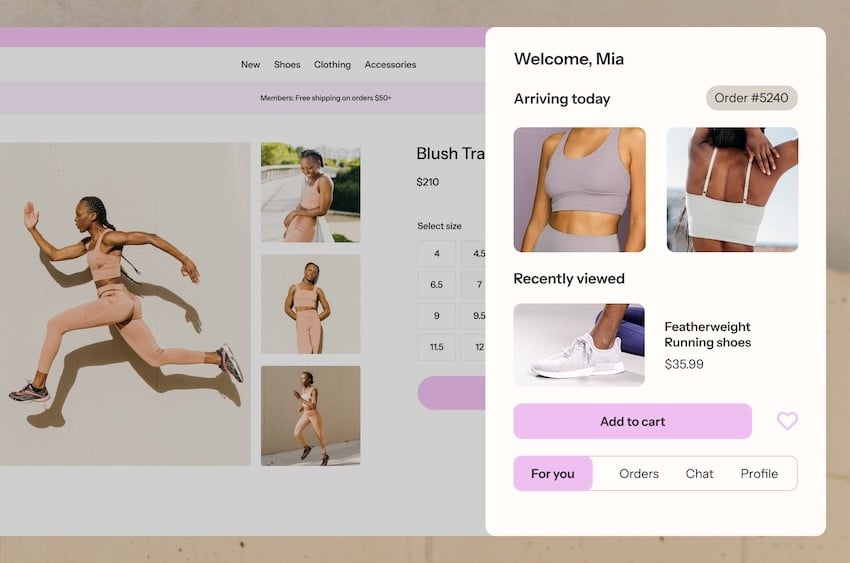
Task: Select size 11.5
Action: pyautogui.click(x=436, y=347)
